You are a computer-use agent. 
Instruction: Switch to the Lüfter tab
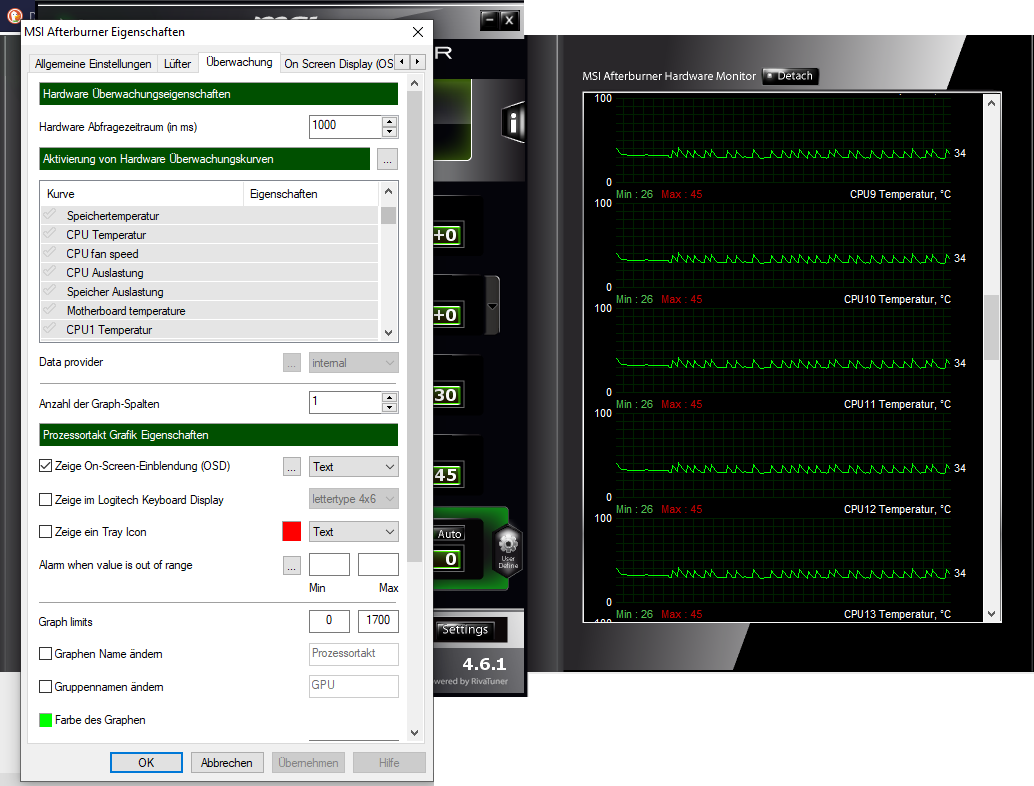pos(177,63)
